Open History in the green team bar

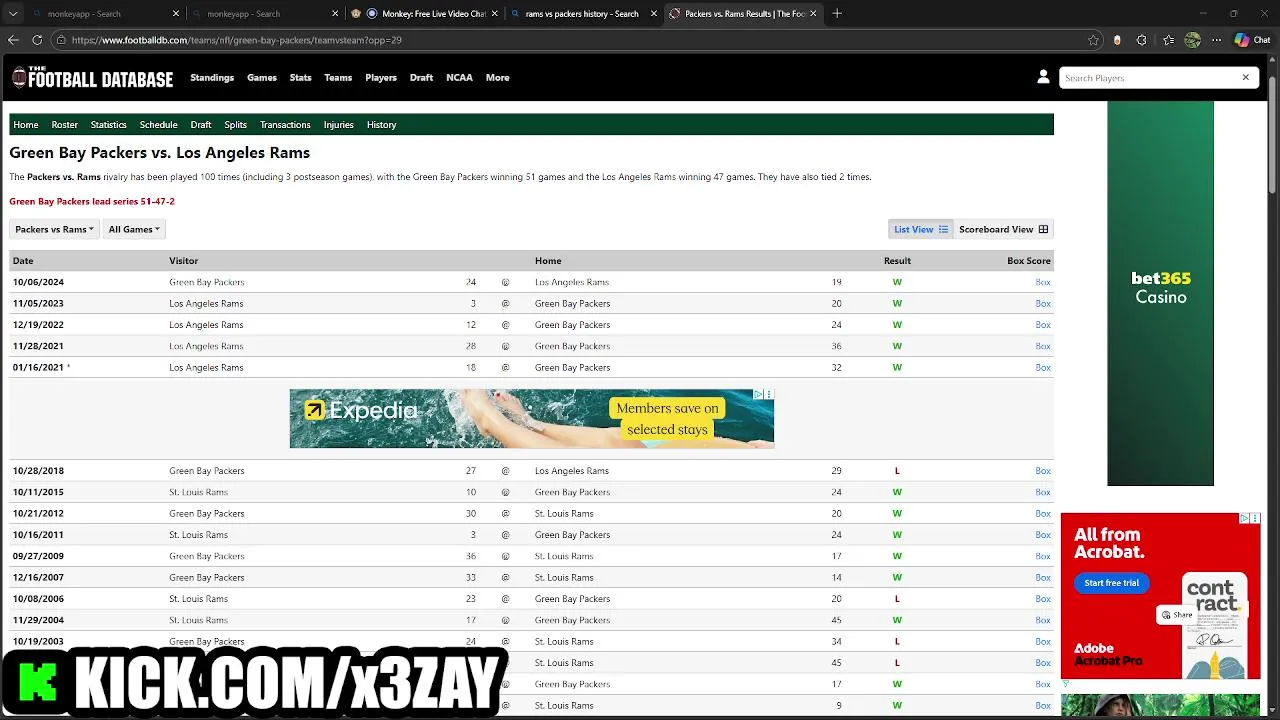click(381, 125)
